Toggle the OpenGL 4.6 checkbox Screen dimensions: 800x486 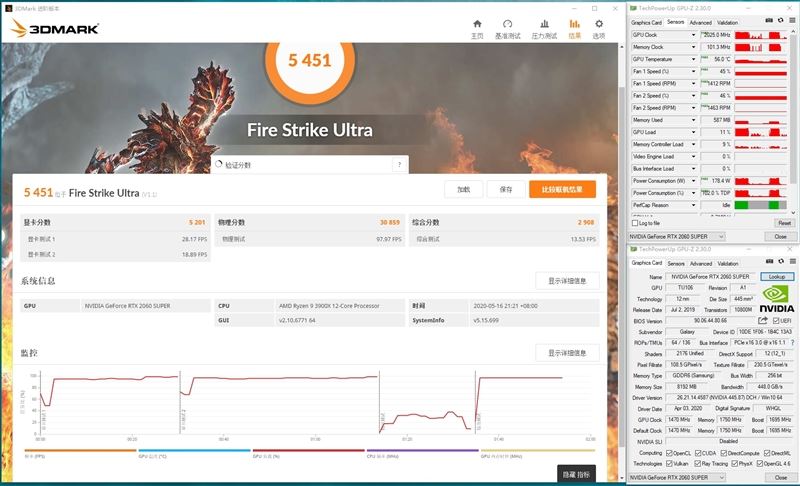[759, 464]
